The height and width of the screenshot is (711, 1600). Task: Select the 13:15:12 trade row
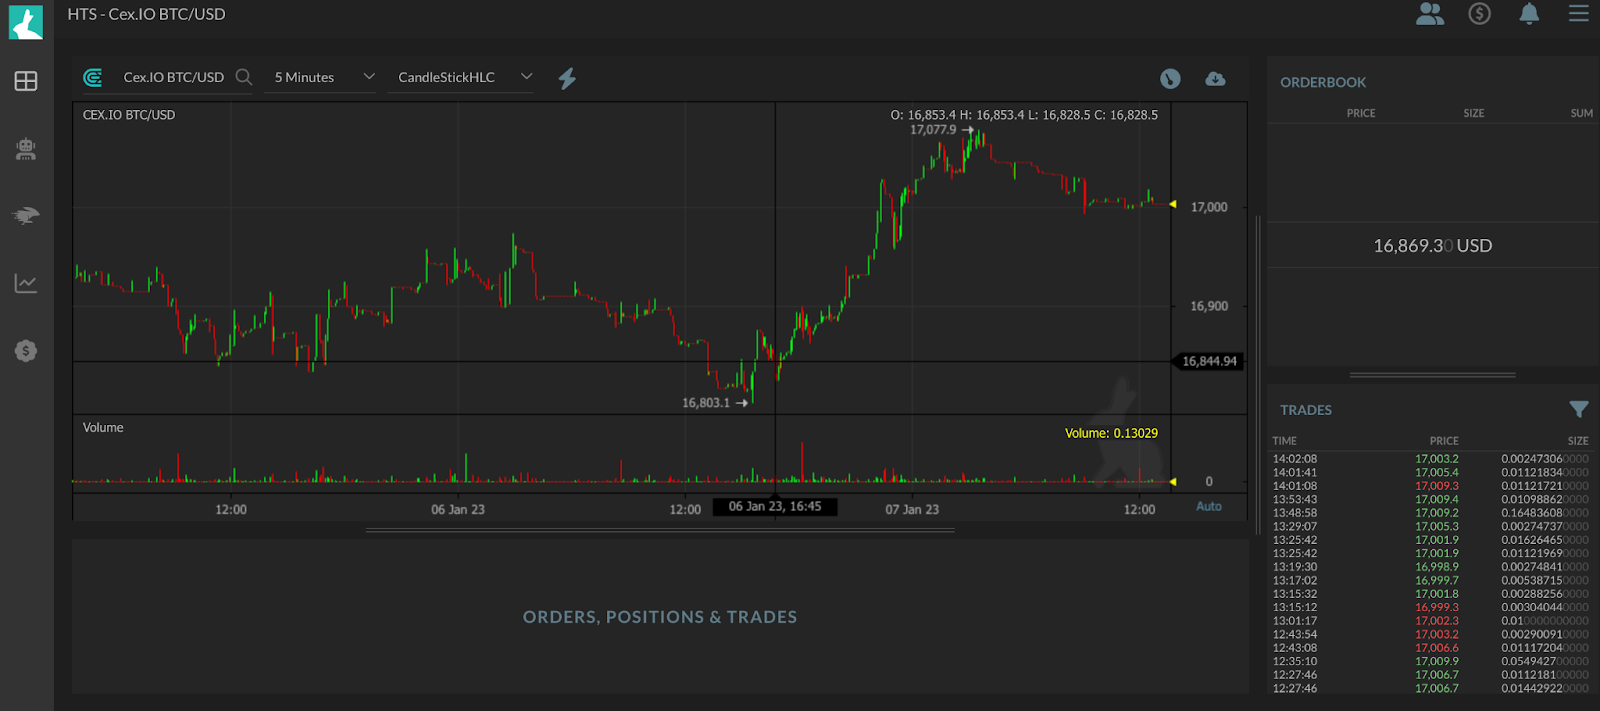[1430, 607]
